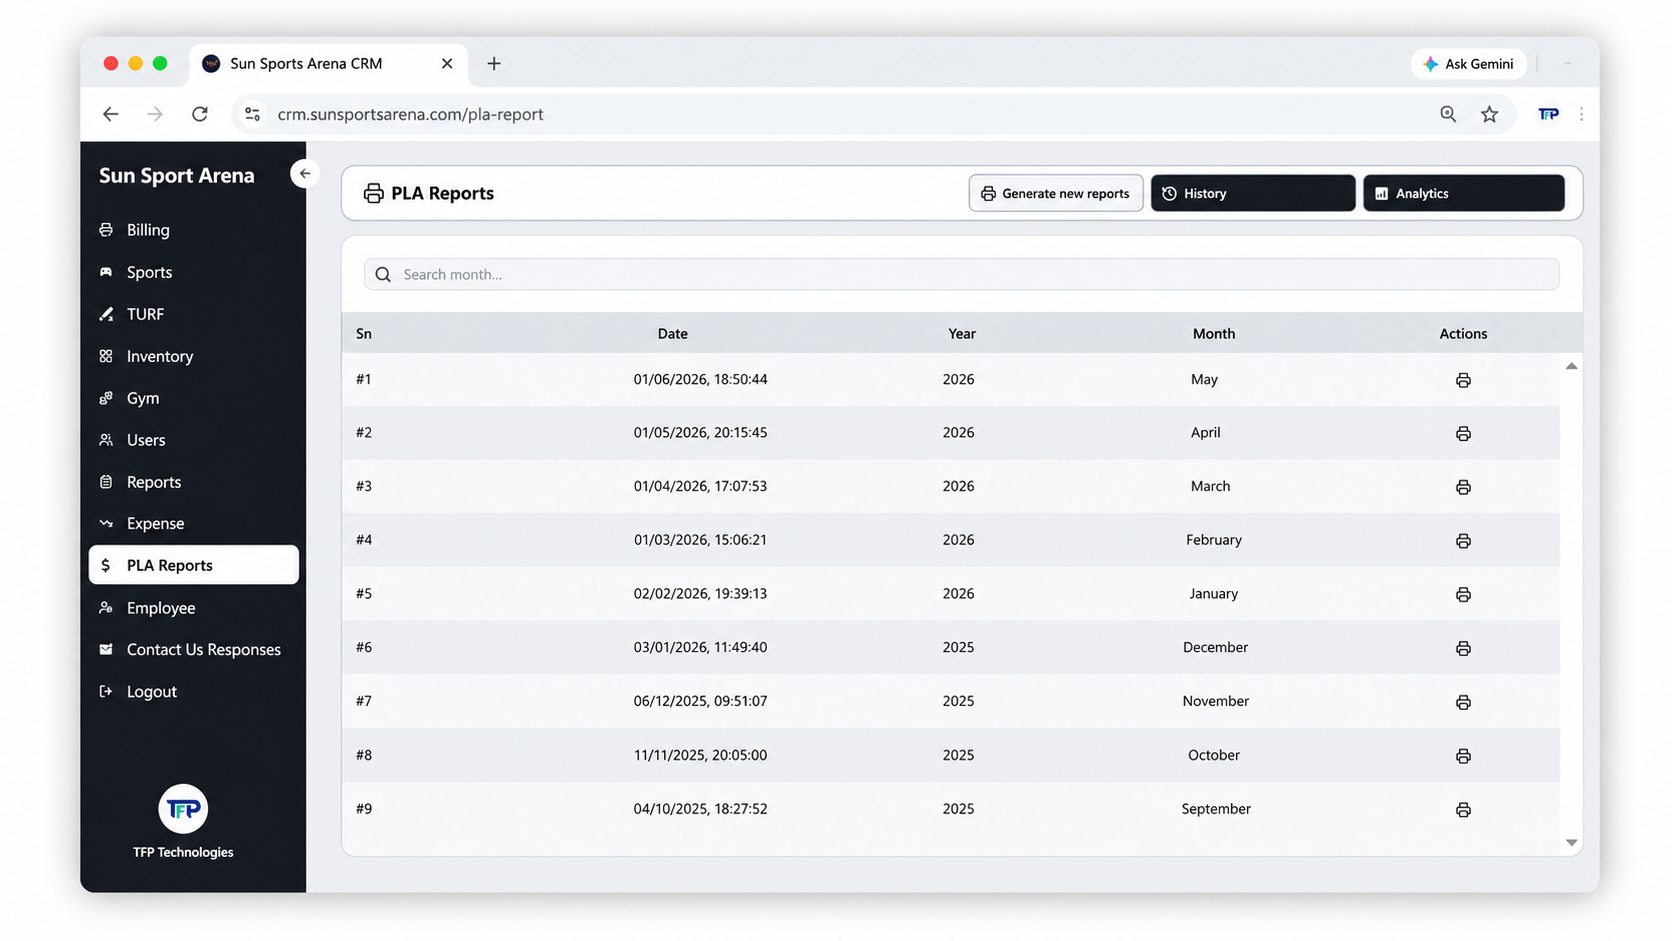The width and height of the screenshot is (1672, 941).
Task: Print the April 2026 report
Action: coord(1463,433)
